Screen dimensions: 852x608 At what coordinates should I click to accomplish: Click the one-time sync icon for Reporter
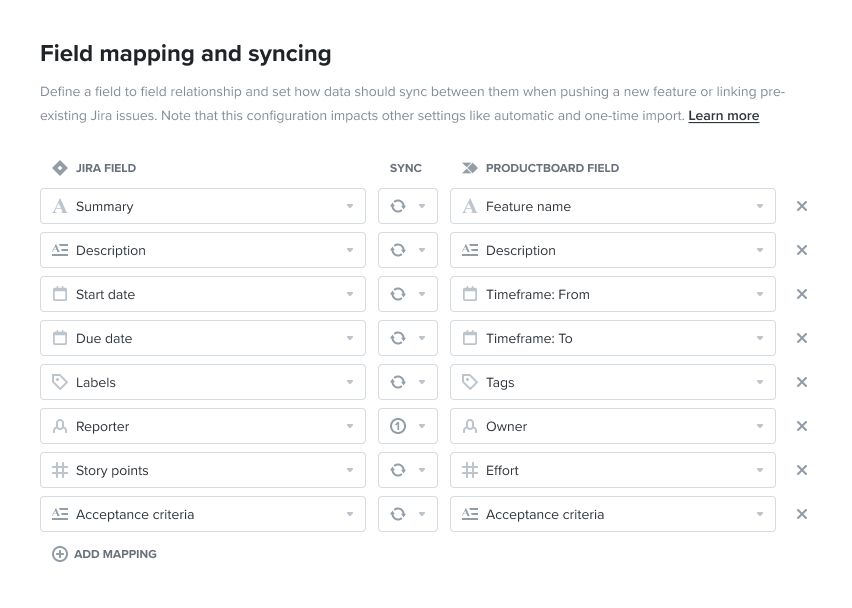coord(398,426)
